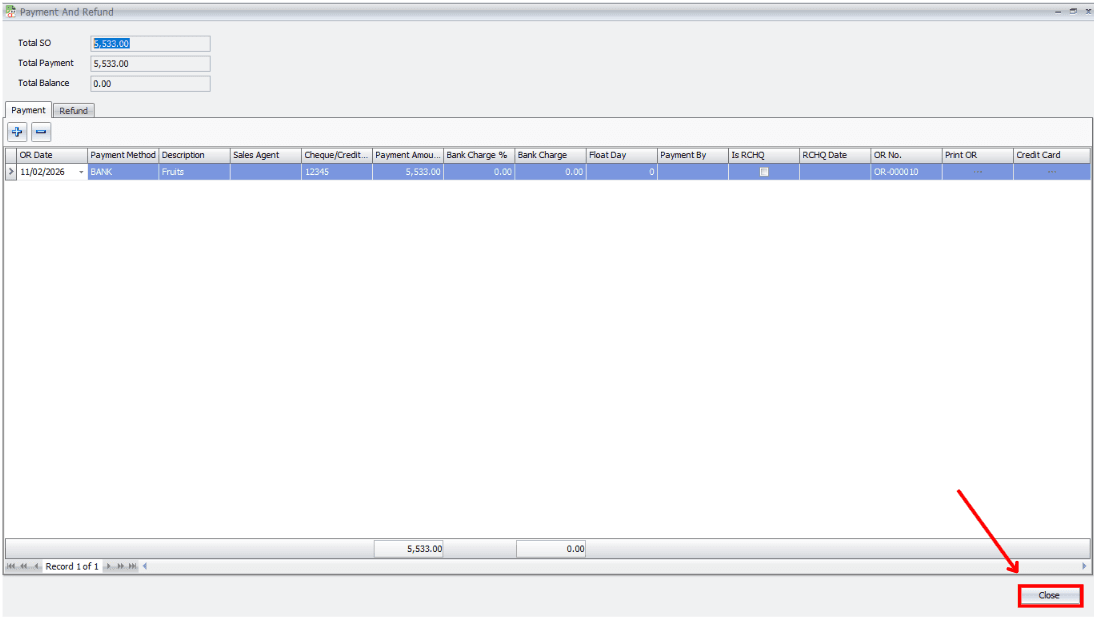Go to next record using navigator arrow
Viewport: 1094px width, 619px height.
point(108,567)
